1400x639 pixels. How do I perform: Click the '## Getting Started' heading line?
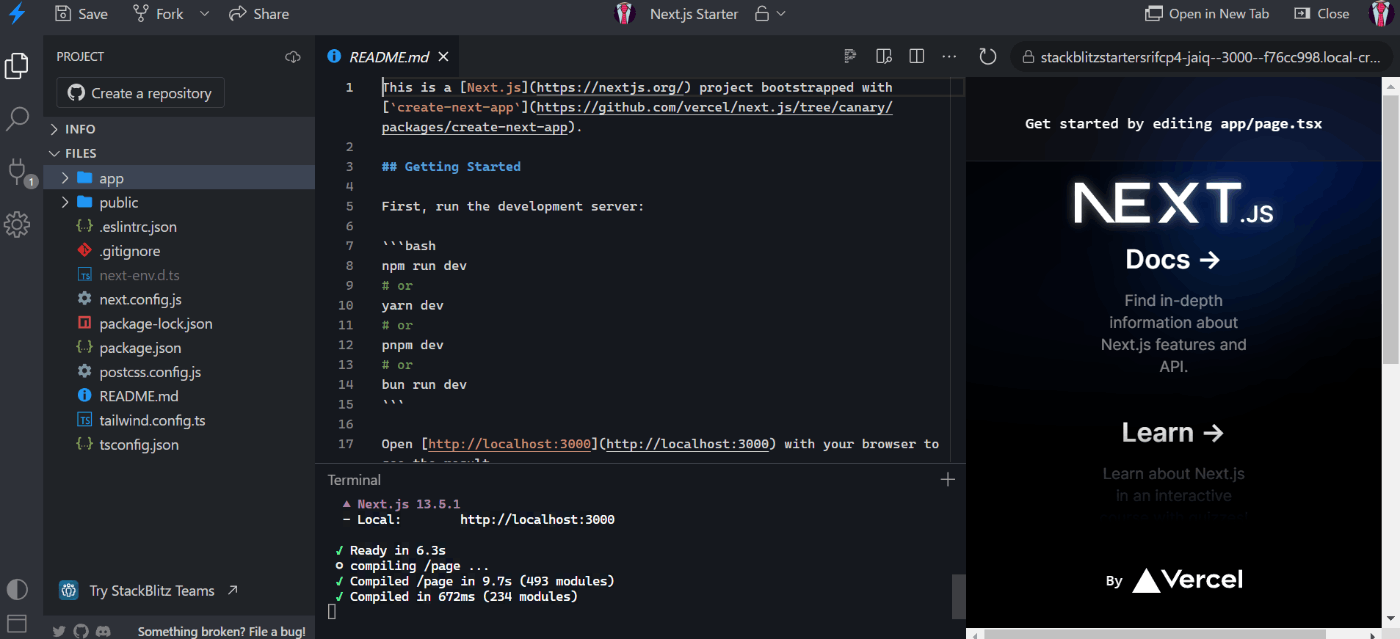451,166
